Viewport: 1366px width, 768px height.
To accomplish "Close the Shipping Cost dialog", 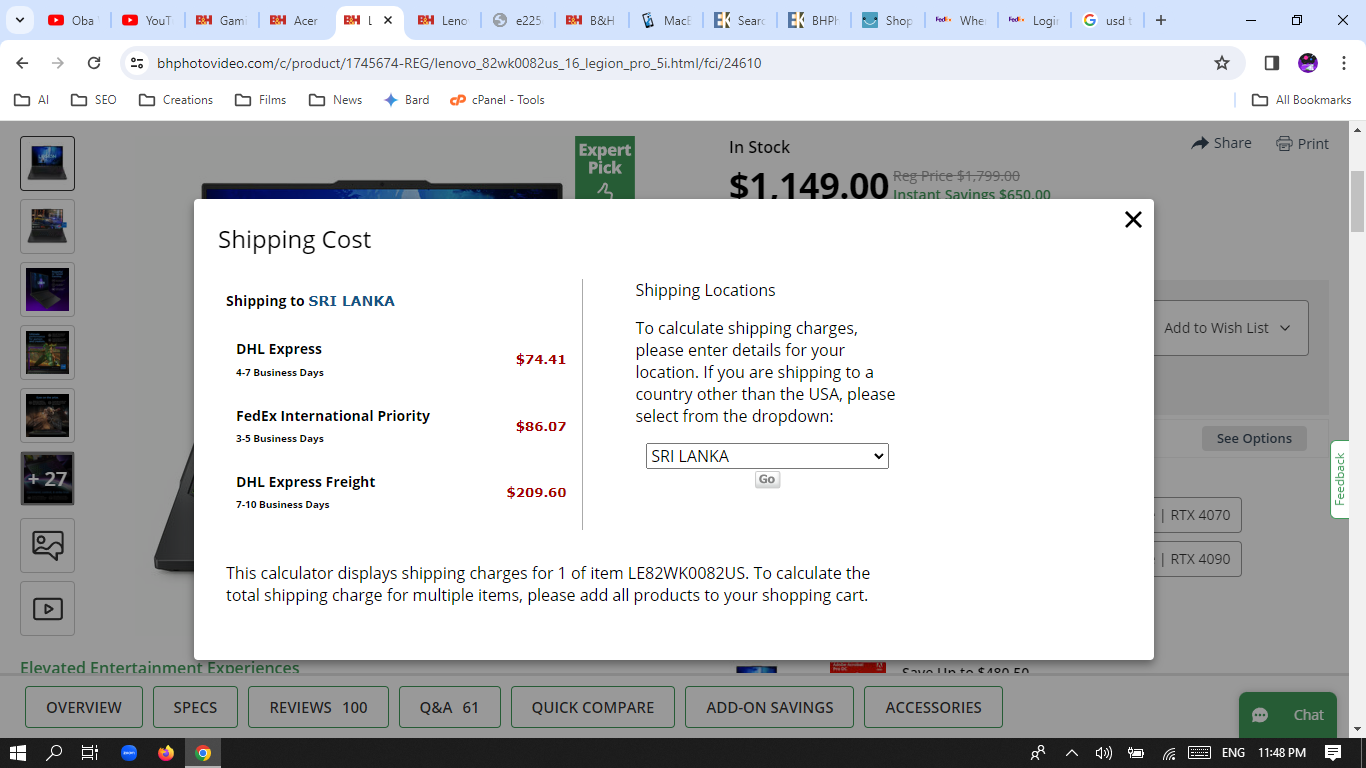I will [x=1133, y=219].
